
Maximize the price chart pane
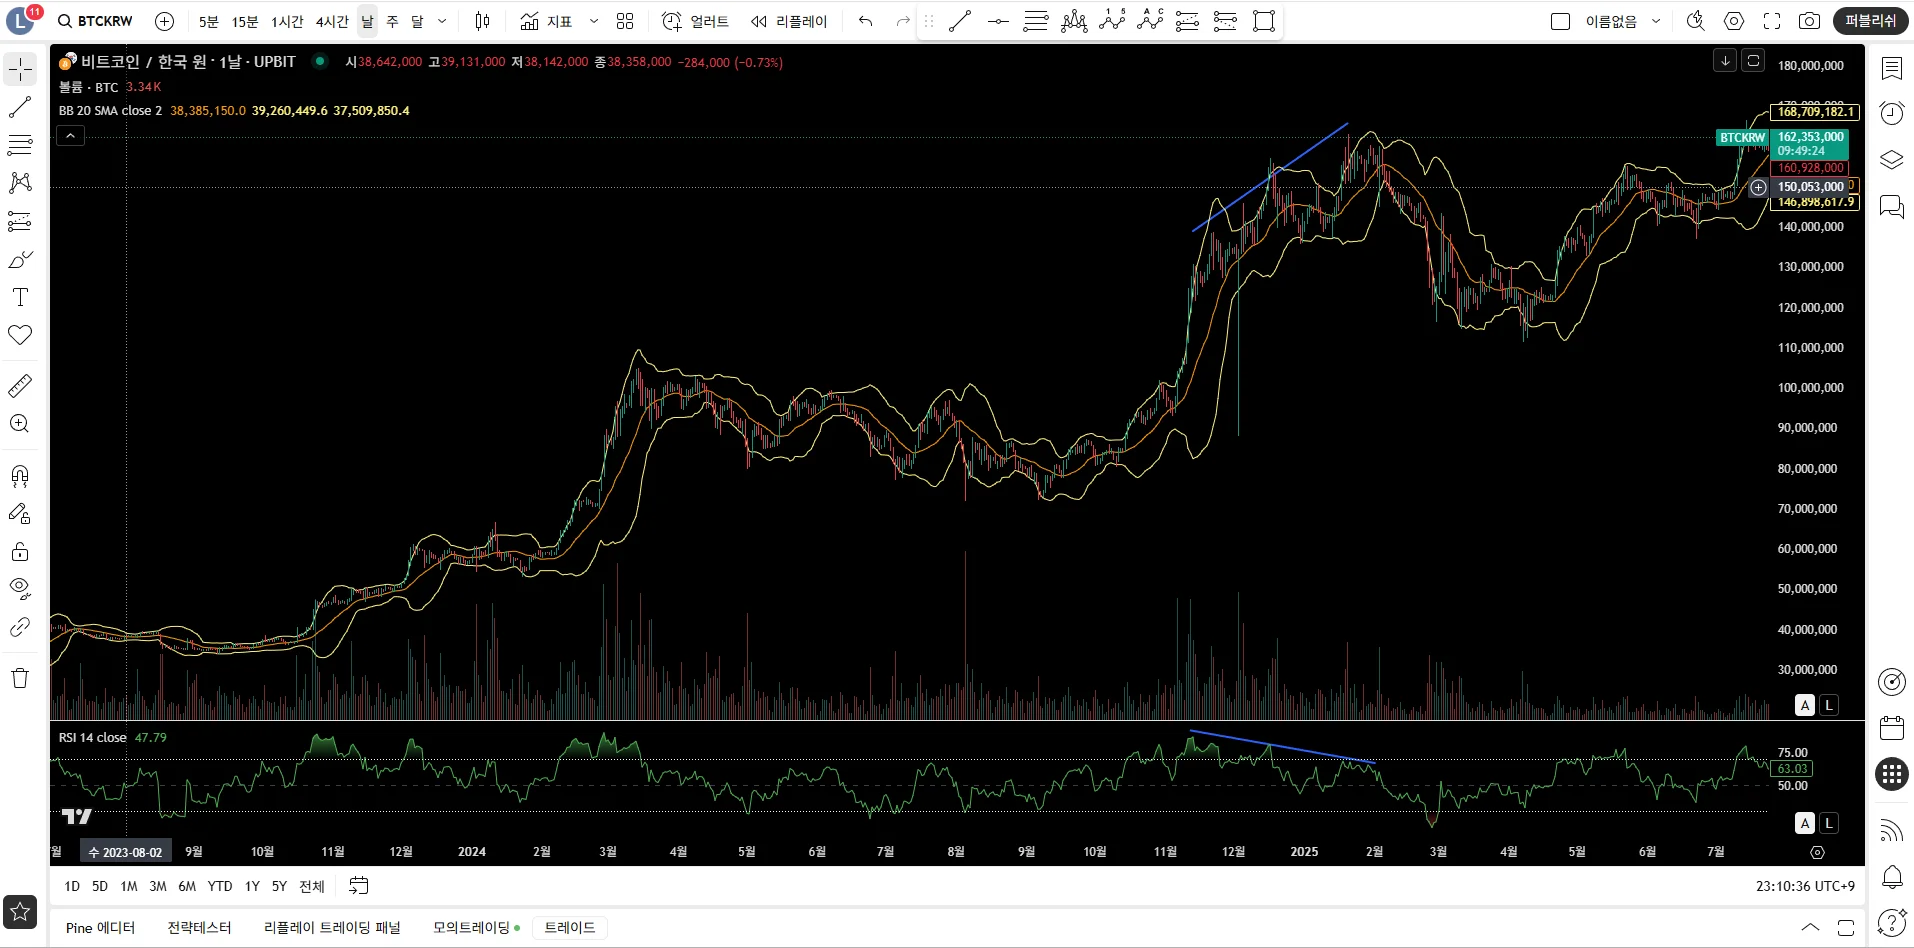(x=1753, y=61)
